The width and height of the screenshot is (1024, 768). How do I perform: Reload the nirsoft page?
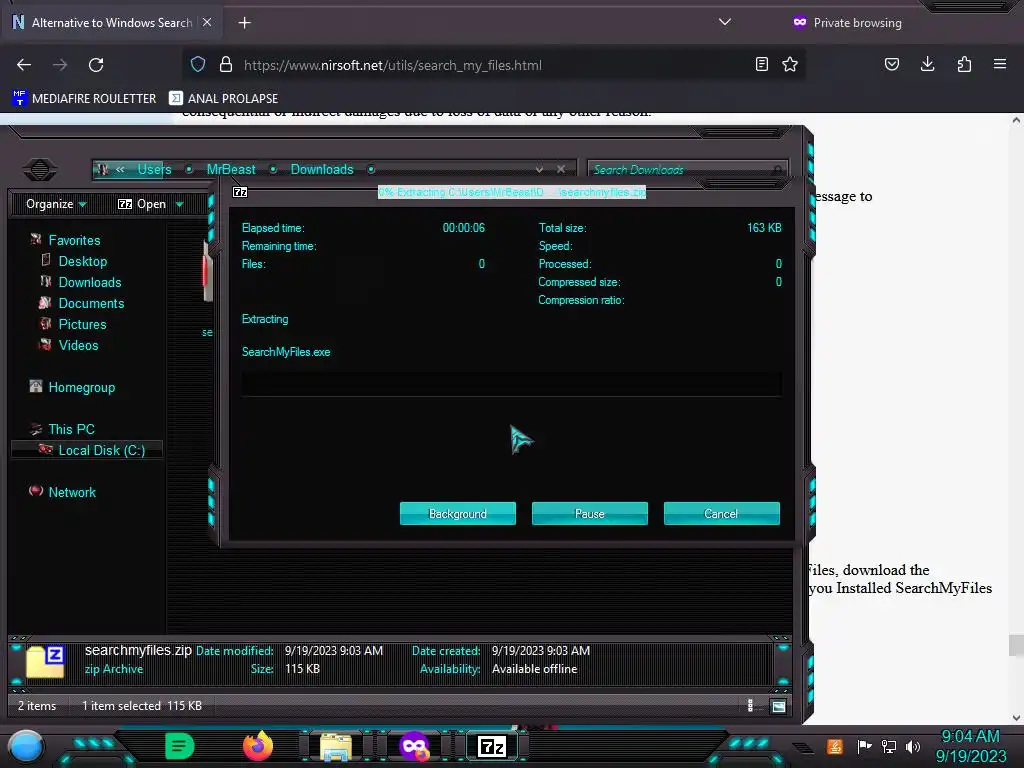click(96, 65)
